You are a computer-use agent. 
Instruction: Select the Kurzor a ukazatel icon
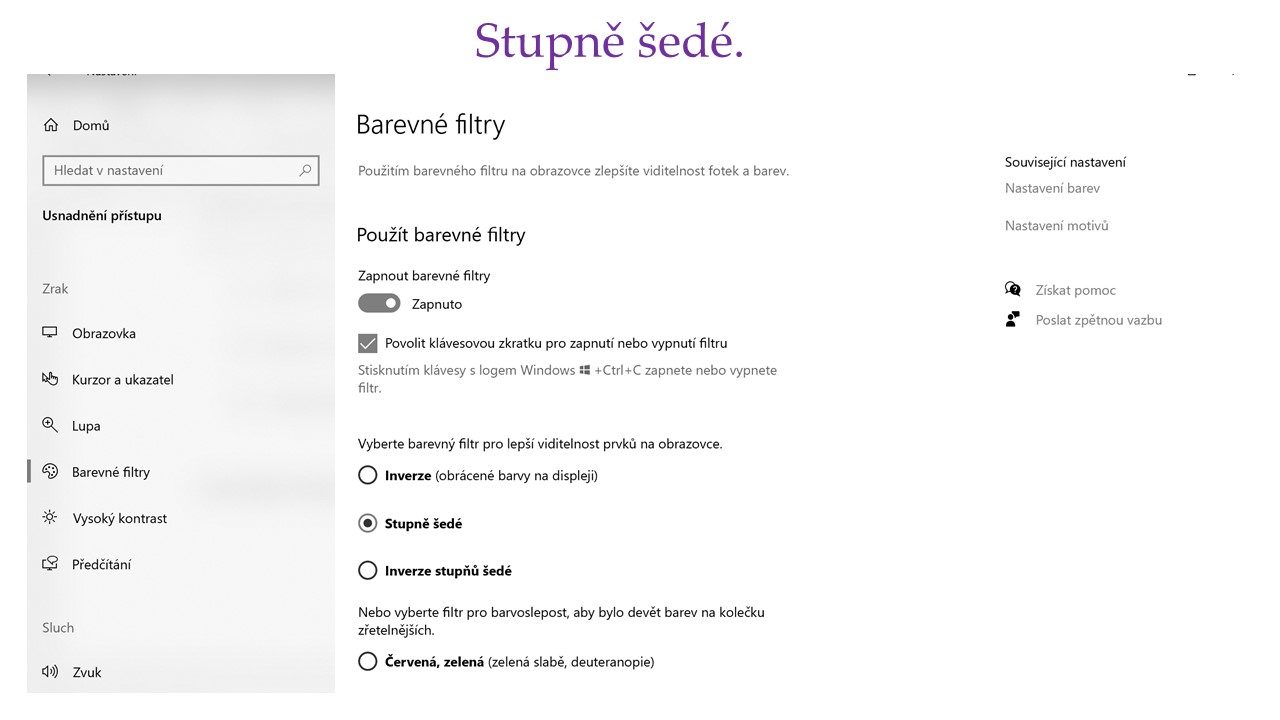point(50,379)
